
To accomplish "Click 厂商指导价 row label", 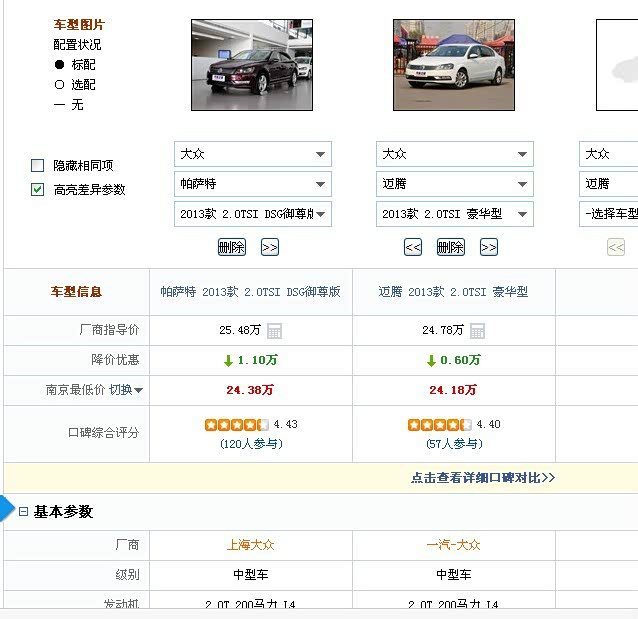I will click(x=109, y=330).
